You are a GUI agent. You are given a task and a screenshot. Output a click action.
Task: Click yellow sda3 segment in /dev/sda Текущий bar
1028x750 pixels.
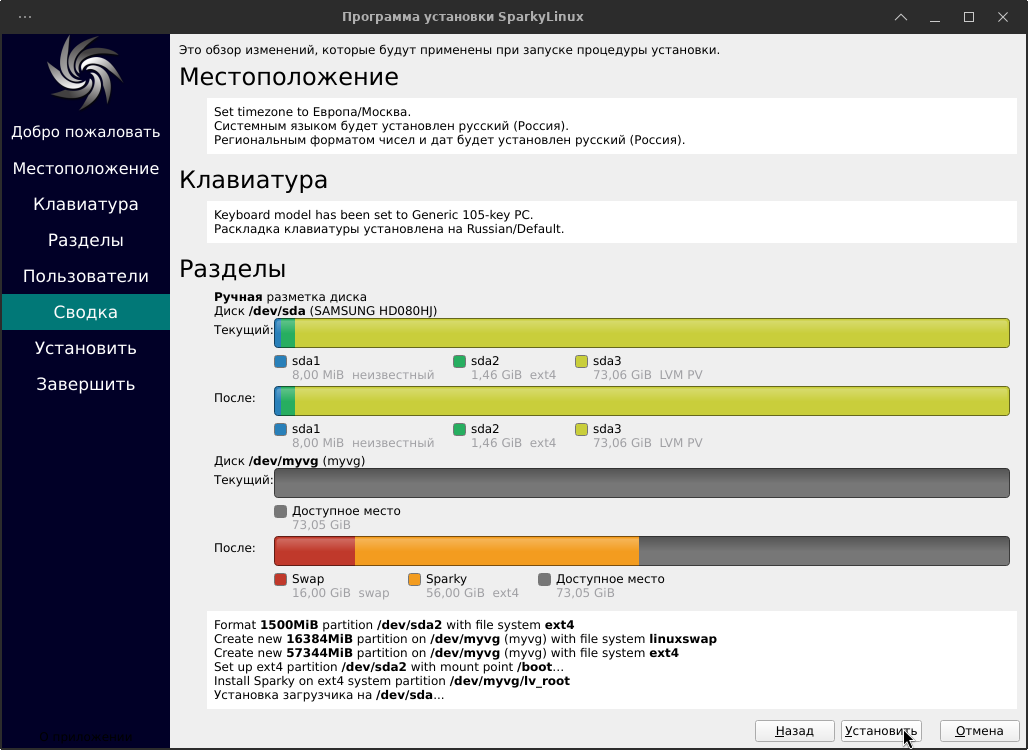pos(652,333)
